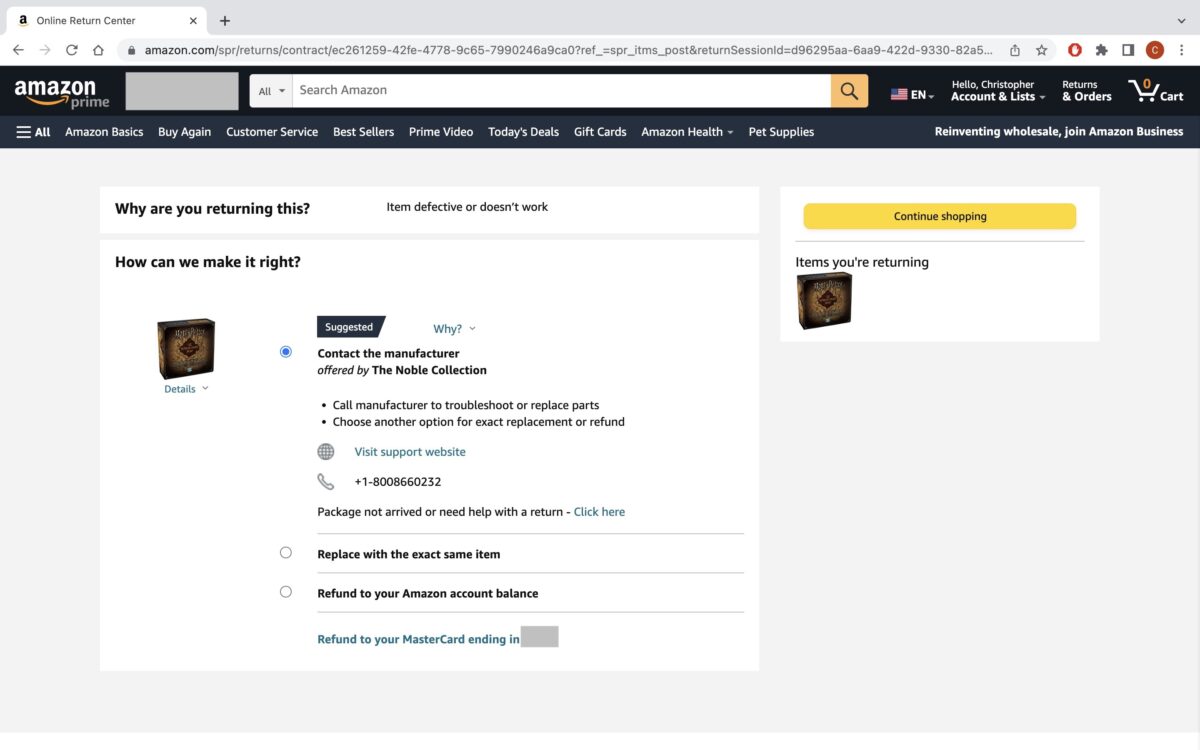Image resolution: width=1200 pixels, height=750 pixels.
Task: Open the Extensions puzzle menu
Action: 1101,49
